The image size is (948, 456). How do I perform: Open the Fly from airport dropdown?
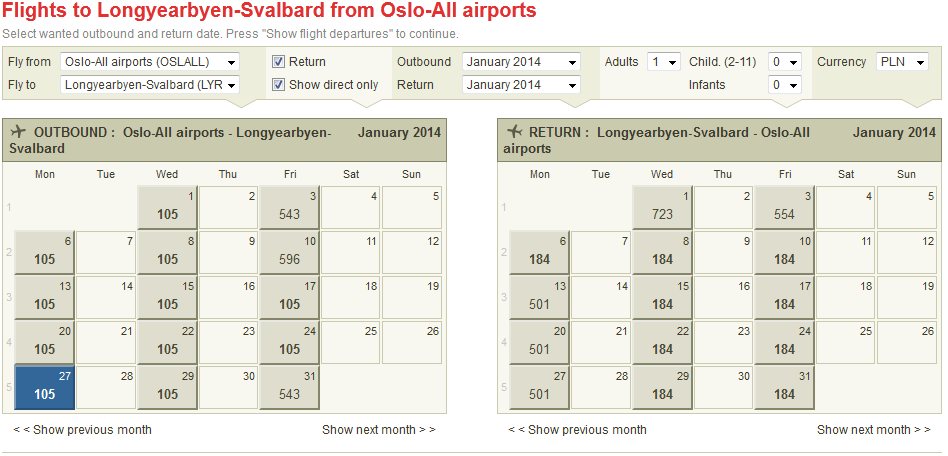coord(150,62)
